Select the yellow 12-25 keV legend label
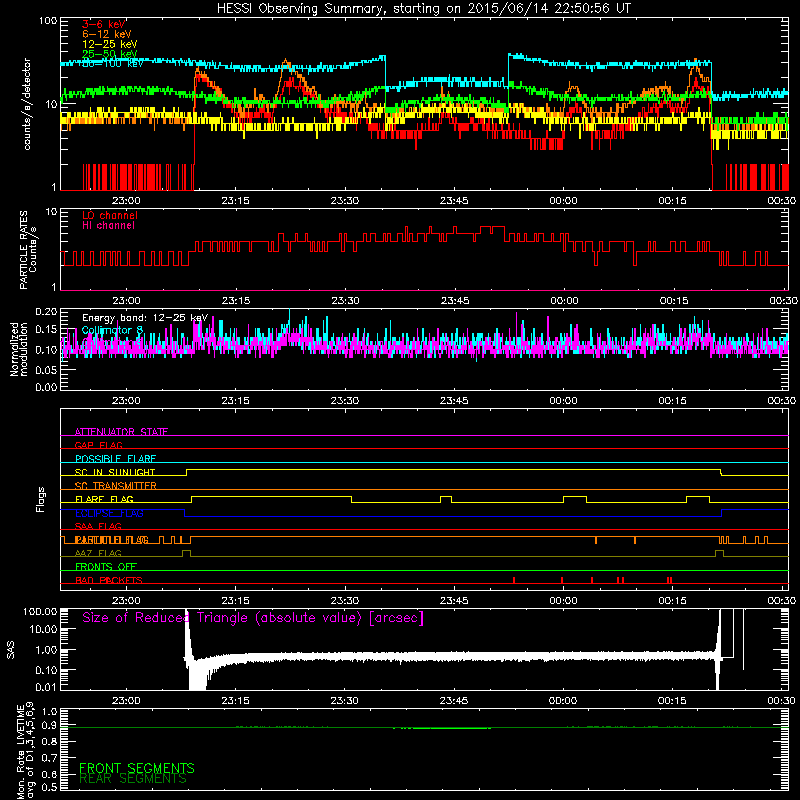The height and width of the screenshot is (800, 800). 110,44
